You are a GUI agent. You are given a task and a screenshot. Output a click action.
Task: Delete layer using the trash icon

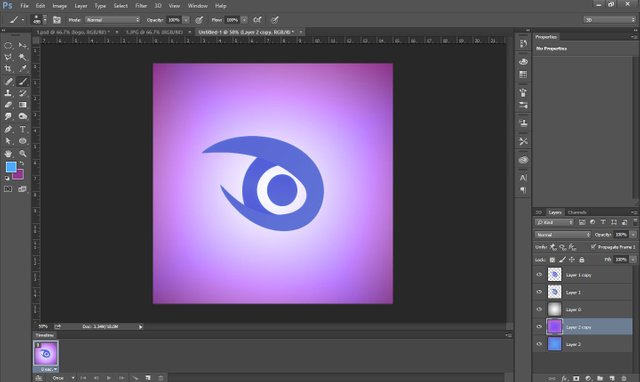tap(623, 378)
